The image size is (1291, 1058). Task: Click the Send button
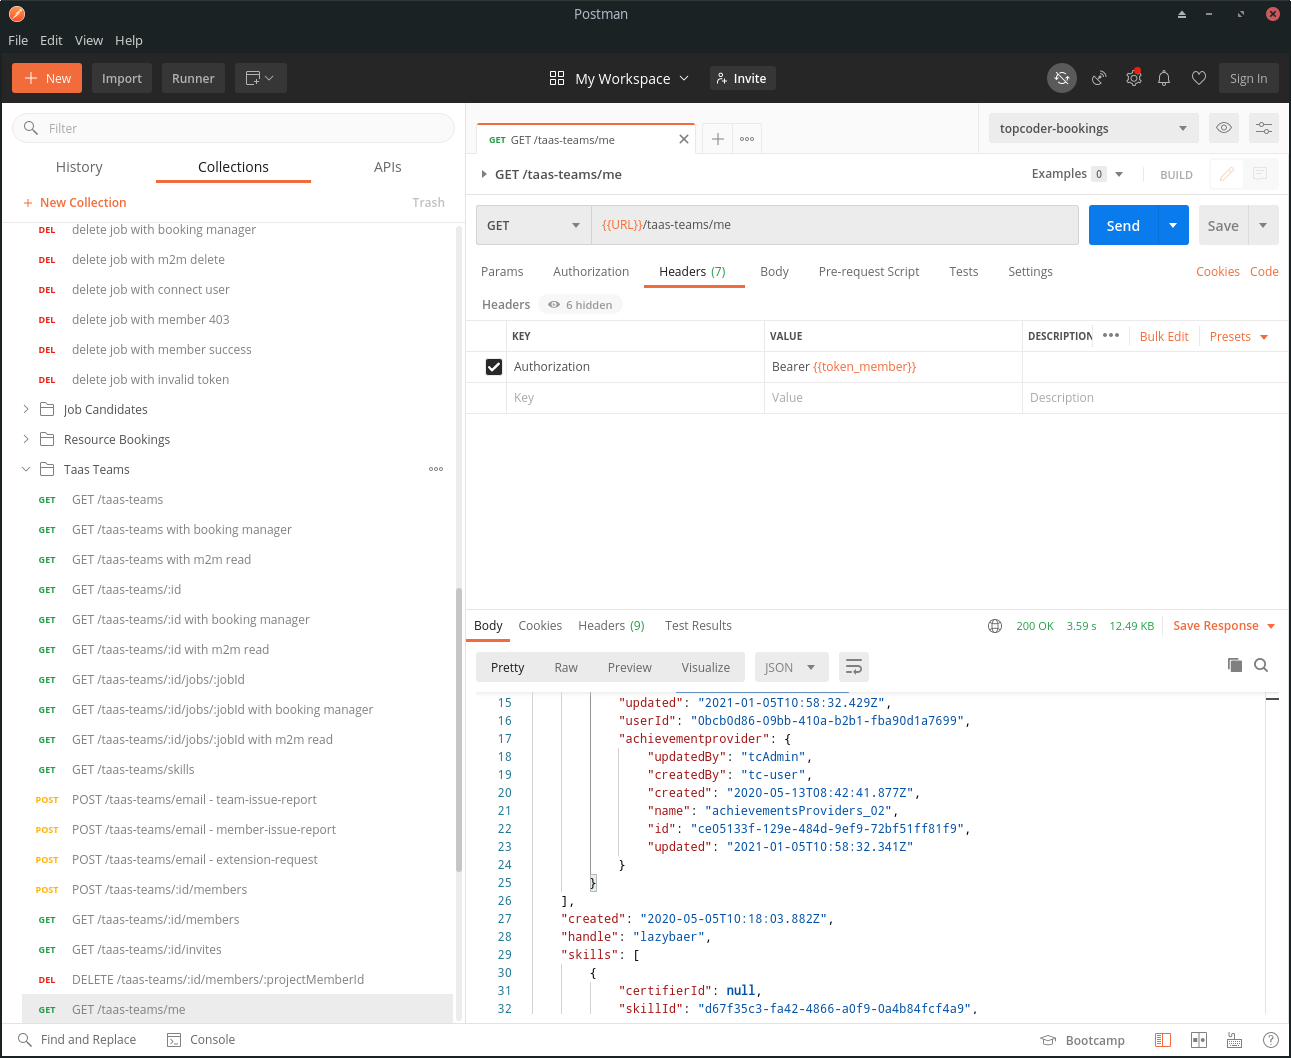tap(1123, 225)
